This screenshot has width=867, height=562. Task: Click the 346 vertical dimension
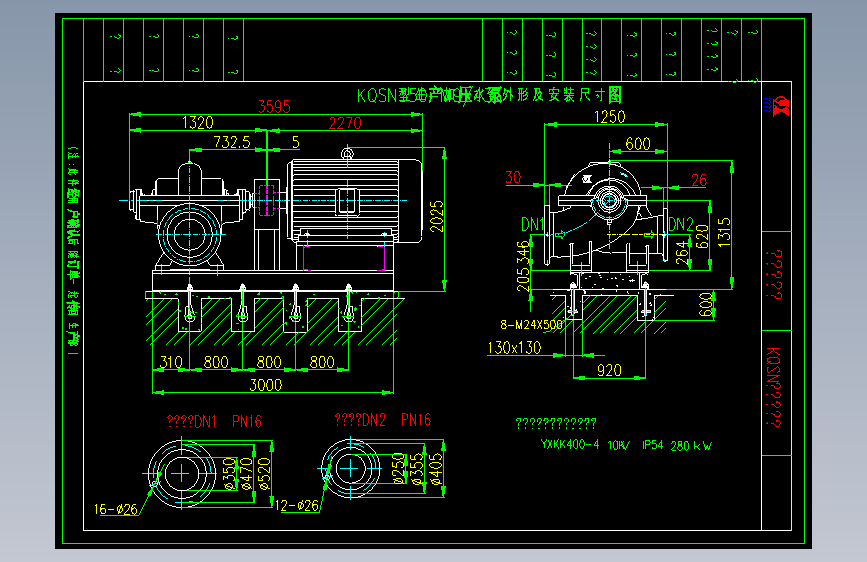(523, 252)
